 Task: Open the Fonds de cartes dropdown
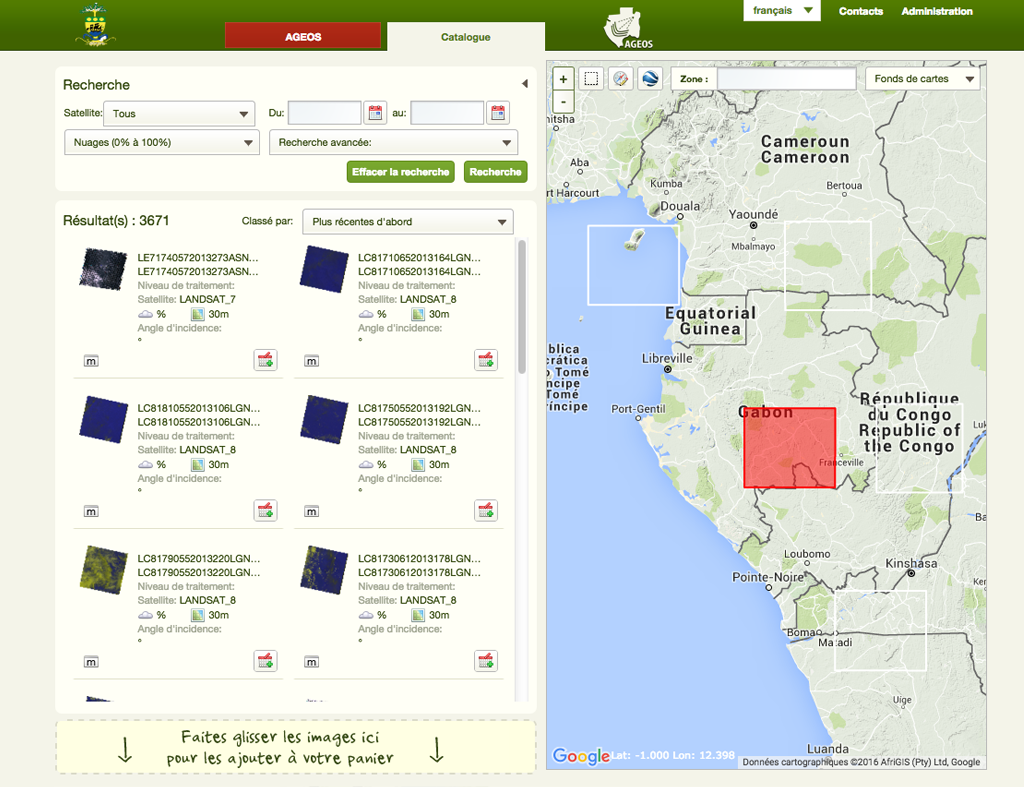(x=923, y=79)
